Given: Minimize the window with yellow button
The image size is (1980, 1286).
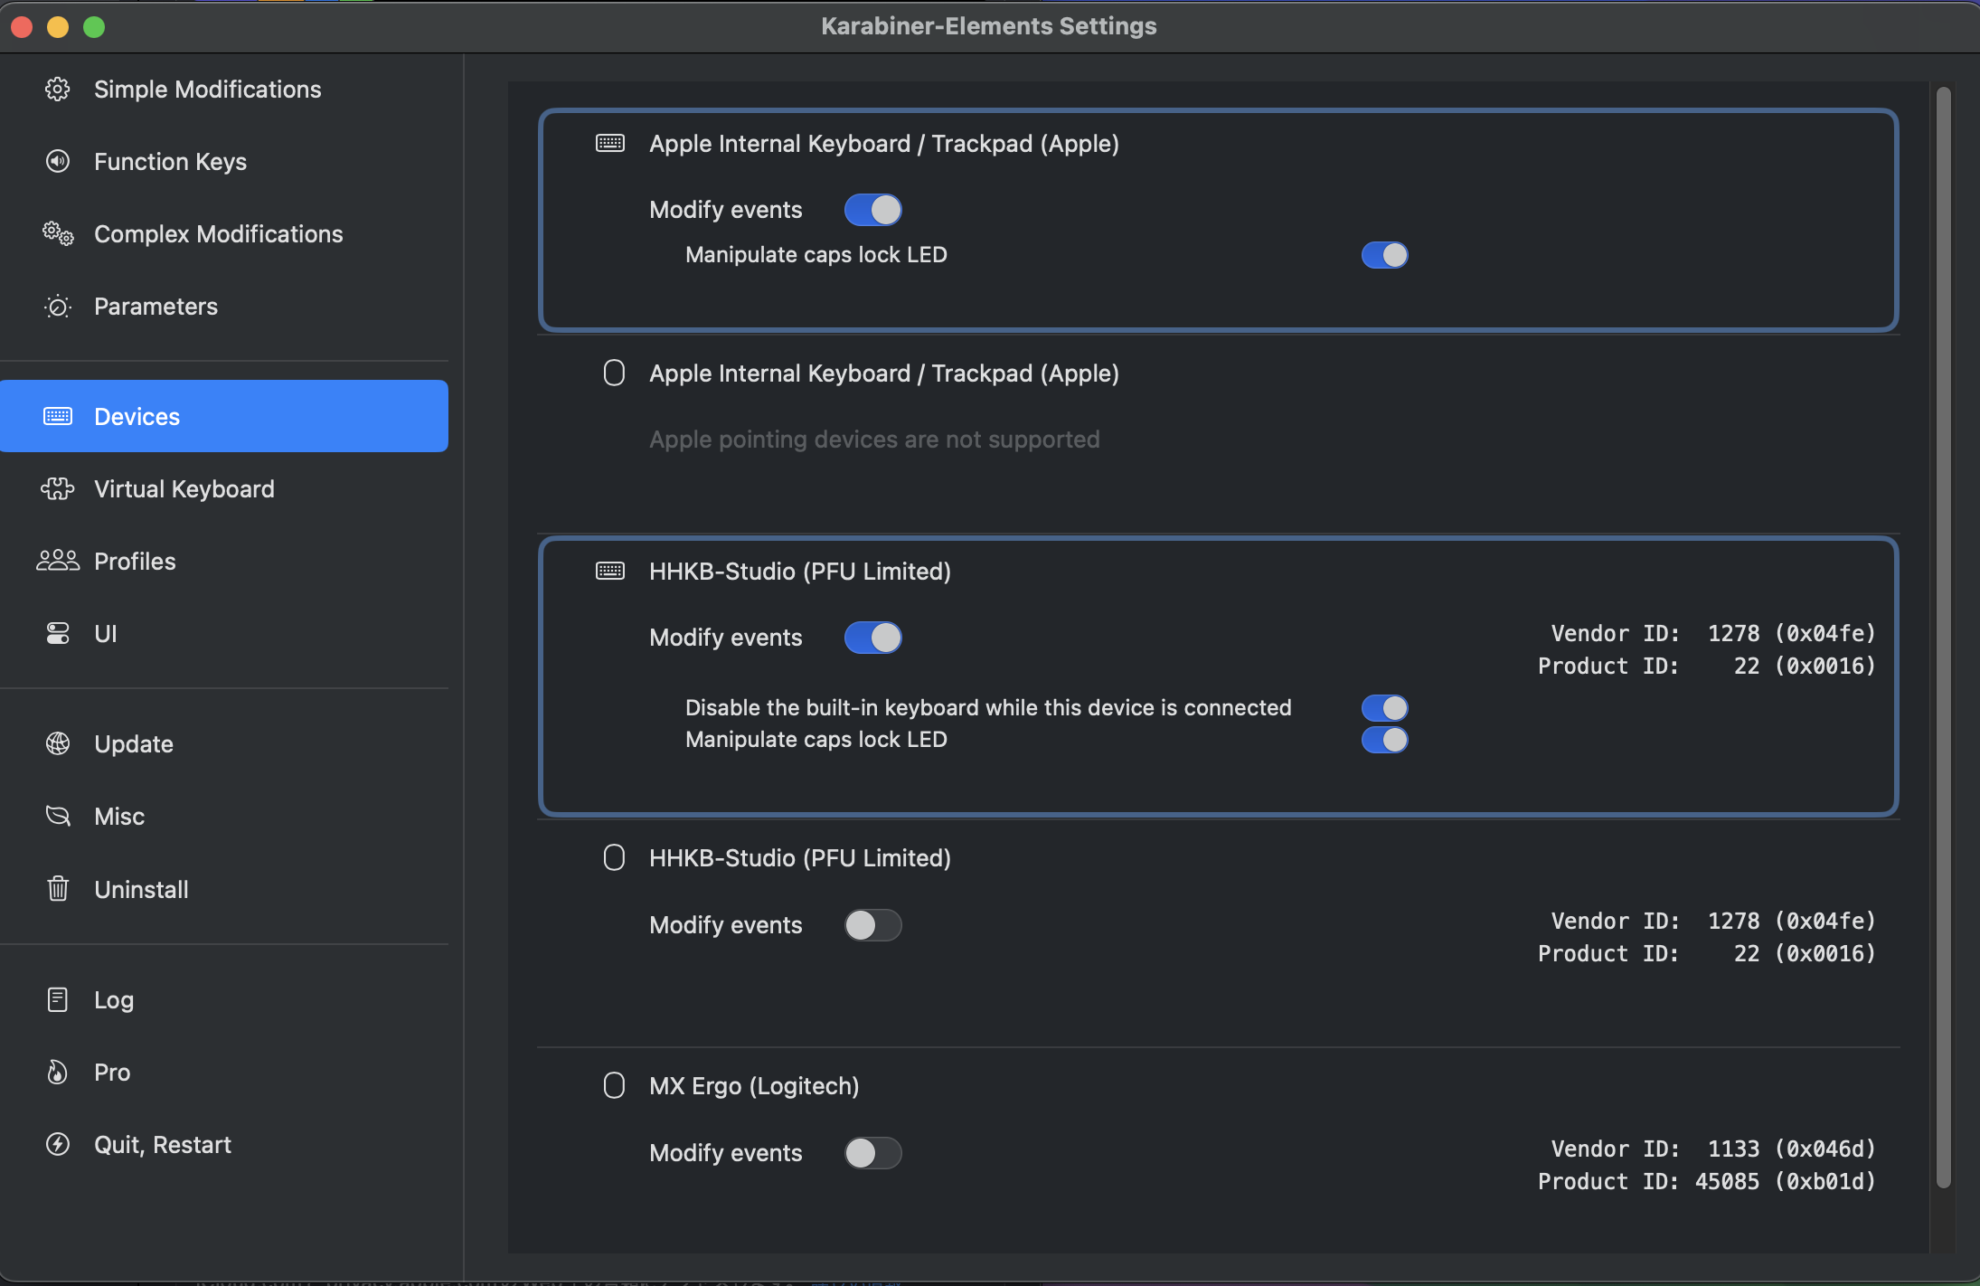Looking at the screenshot, I should (x=58, y=27).
